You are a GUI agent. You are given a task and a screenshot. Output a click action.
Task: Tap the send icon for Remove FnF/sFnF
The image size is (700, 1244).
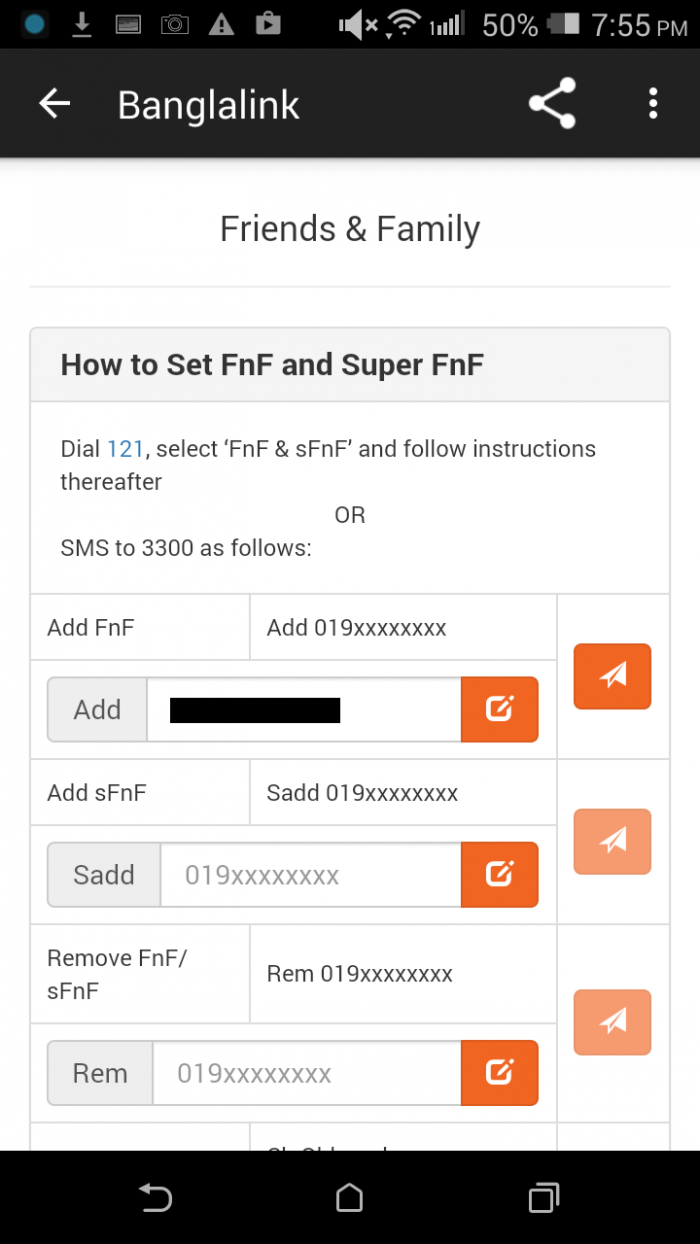click(612, 1022)
